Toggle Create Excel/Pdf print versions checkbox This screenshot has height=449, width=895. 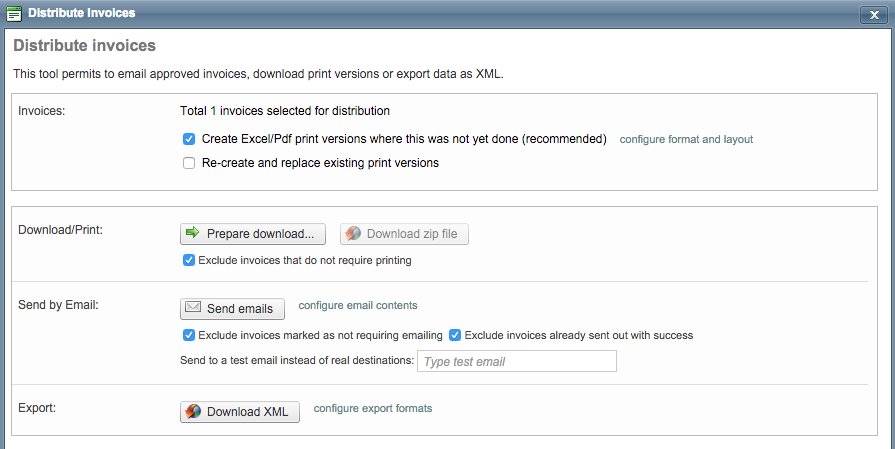pos(189,139)
